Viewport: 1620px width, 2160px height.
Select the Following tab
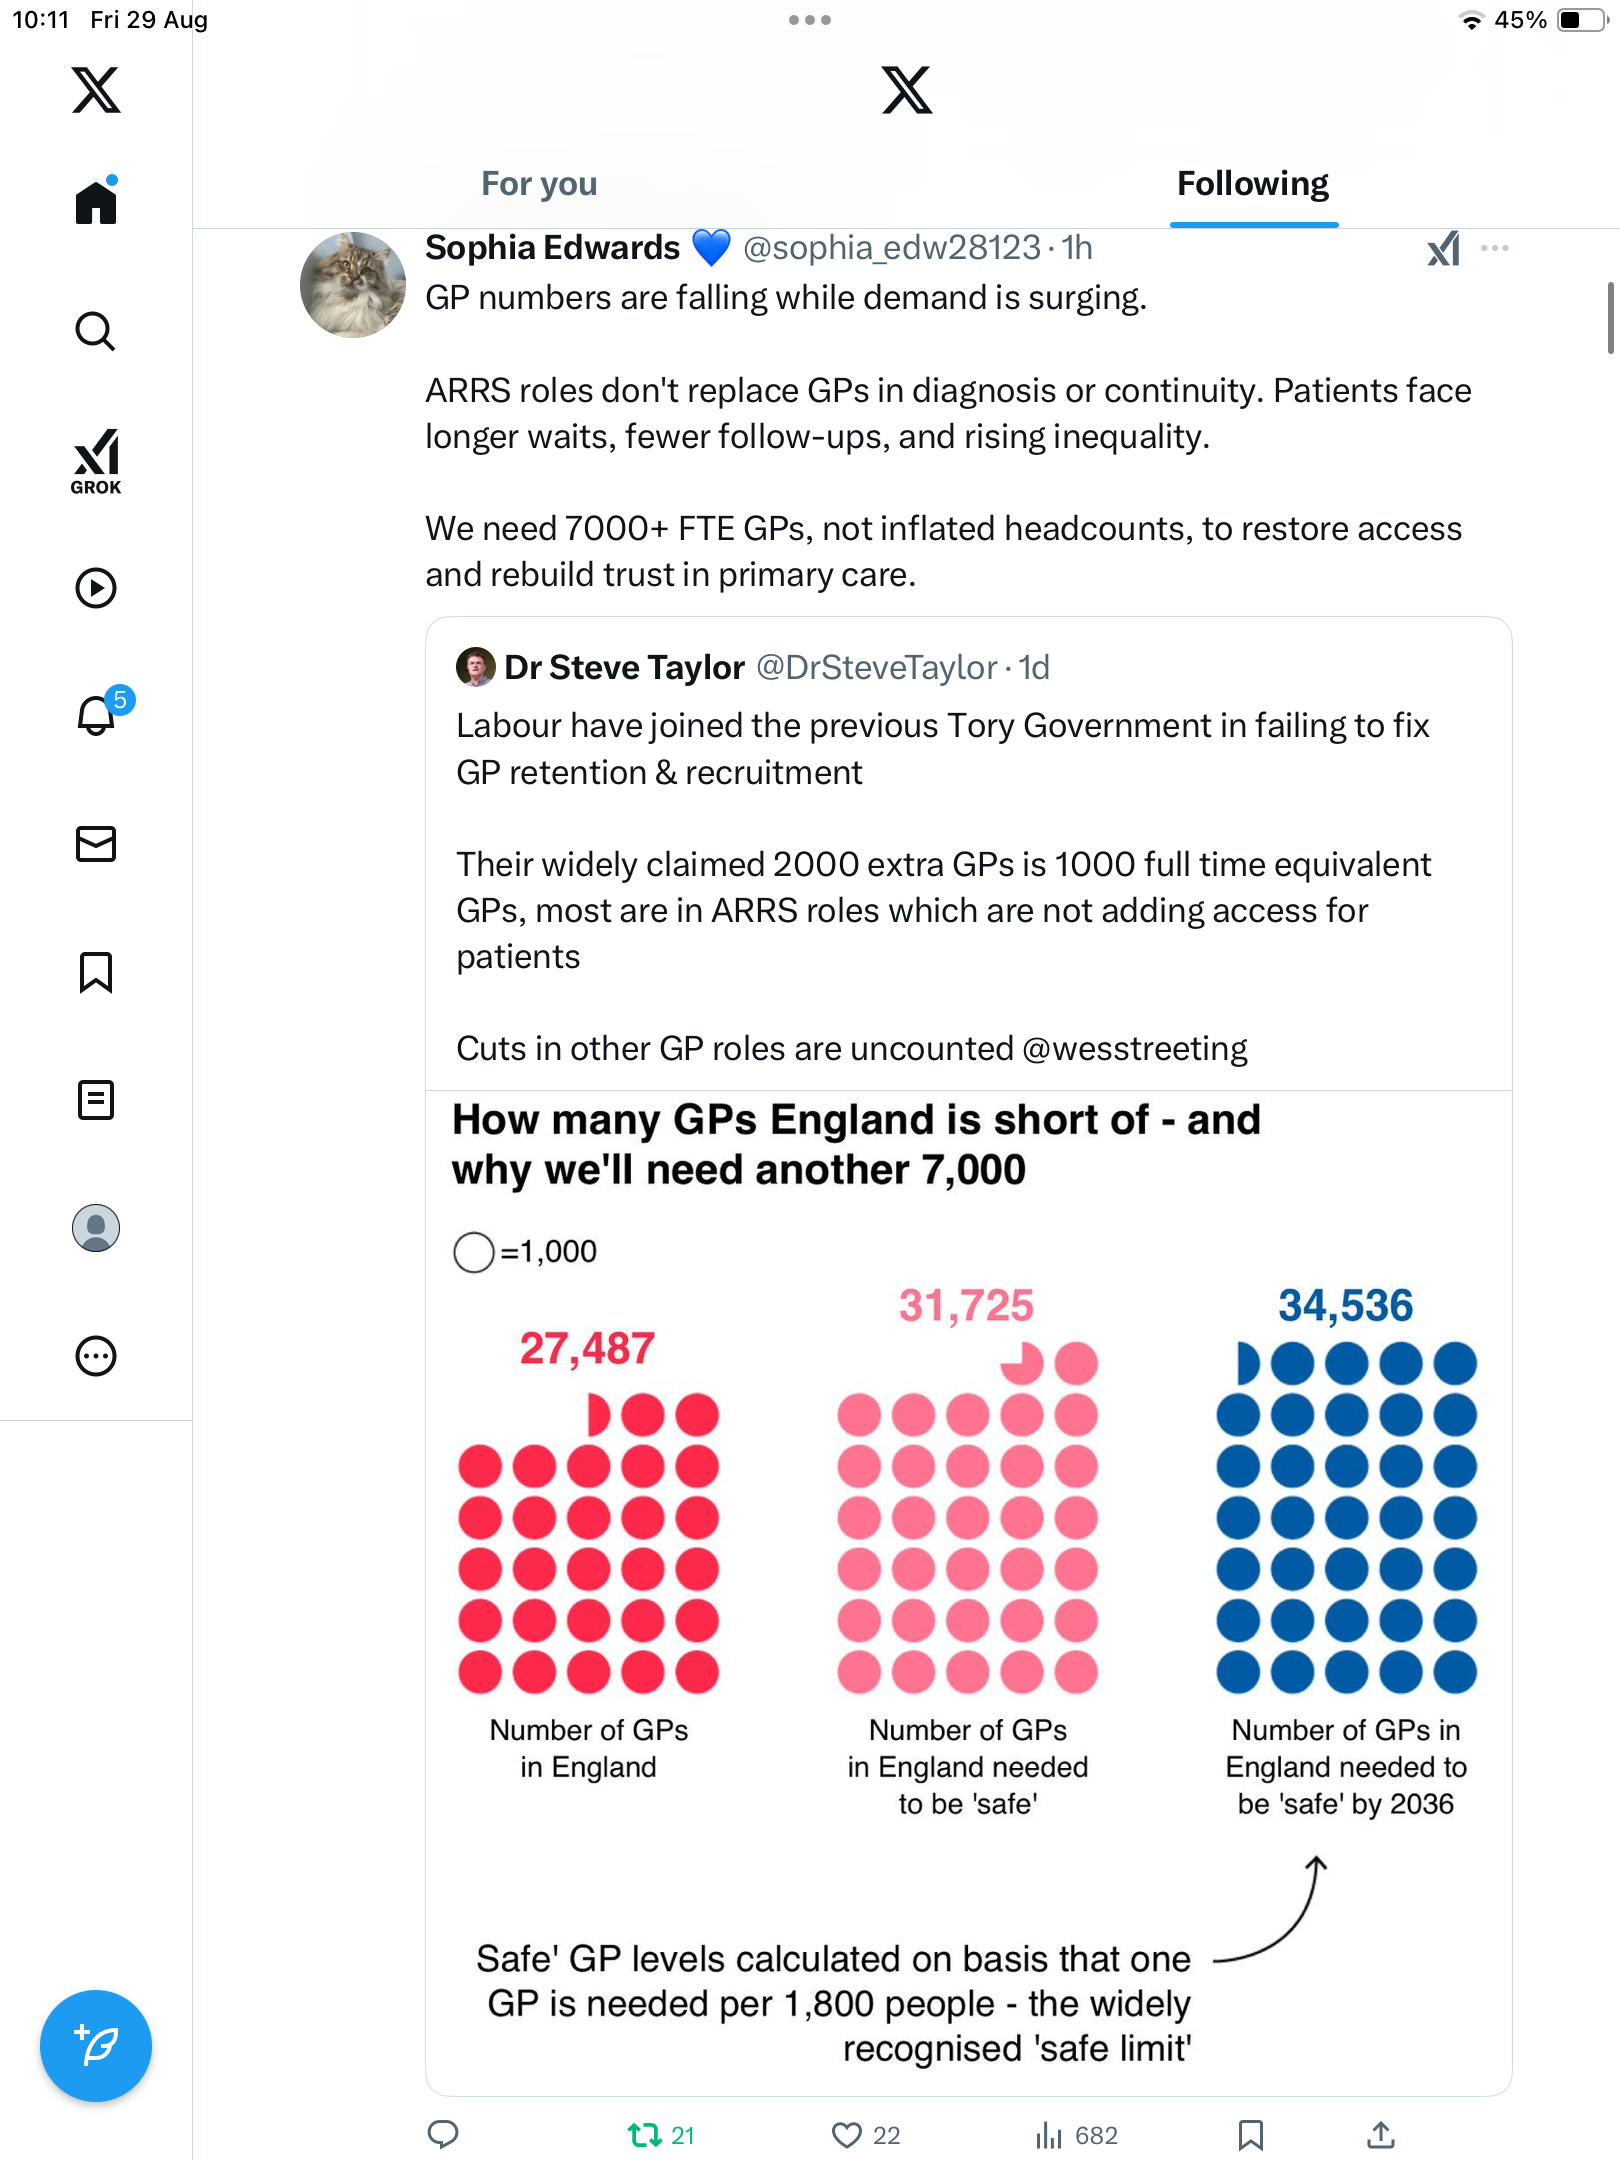point(1252,184)
